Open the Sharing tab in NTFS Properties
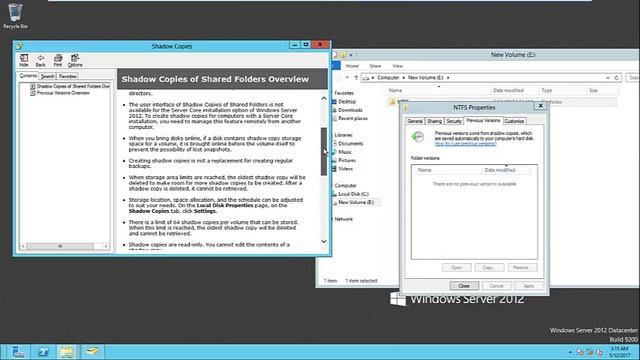 pos(434,121)
